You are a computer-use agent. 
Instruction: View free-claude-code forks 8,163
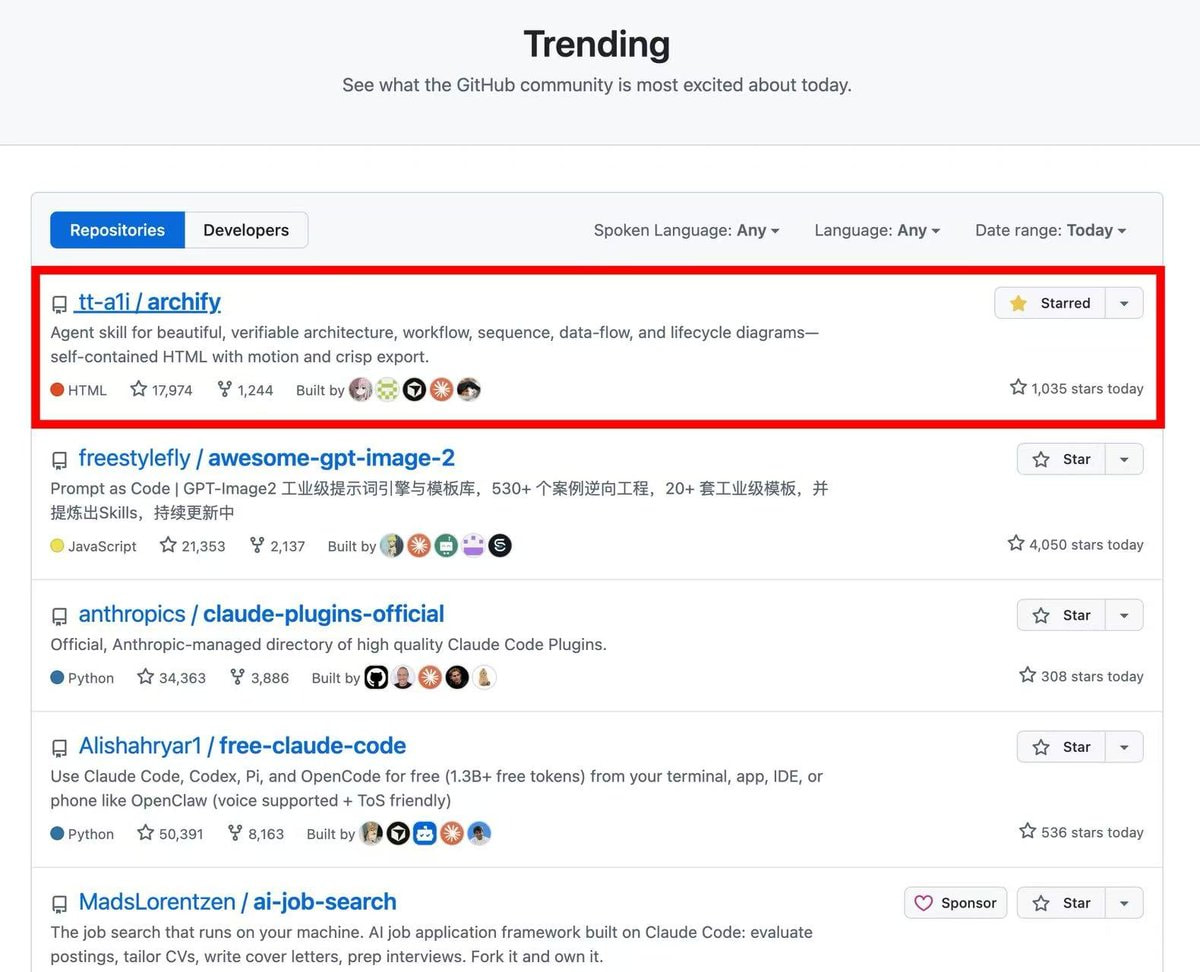point(256,833)
